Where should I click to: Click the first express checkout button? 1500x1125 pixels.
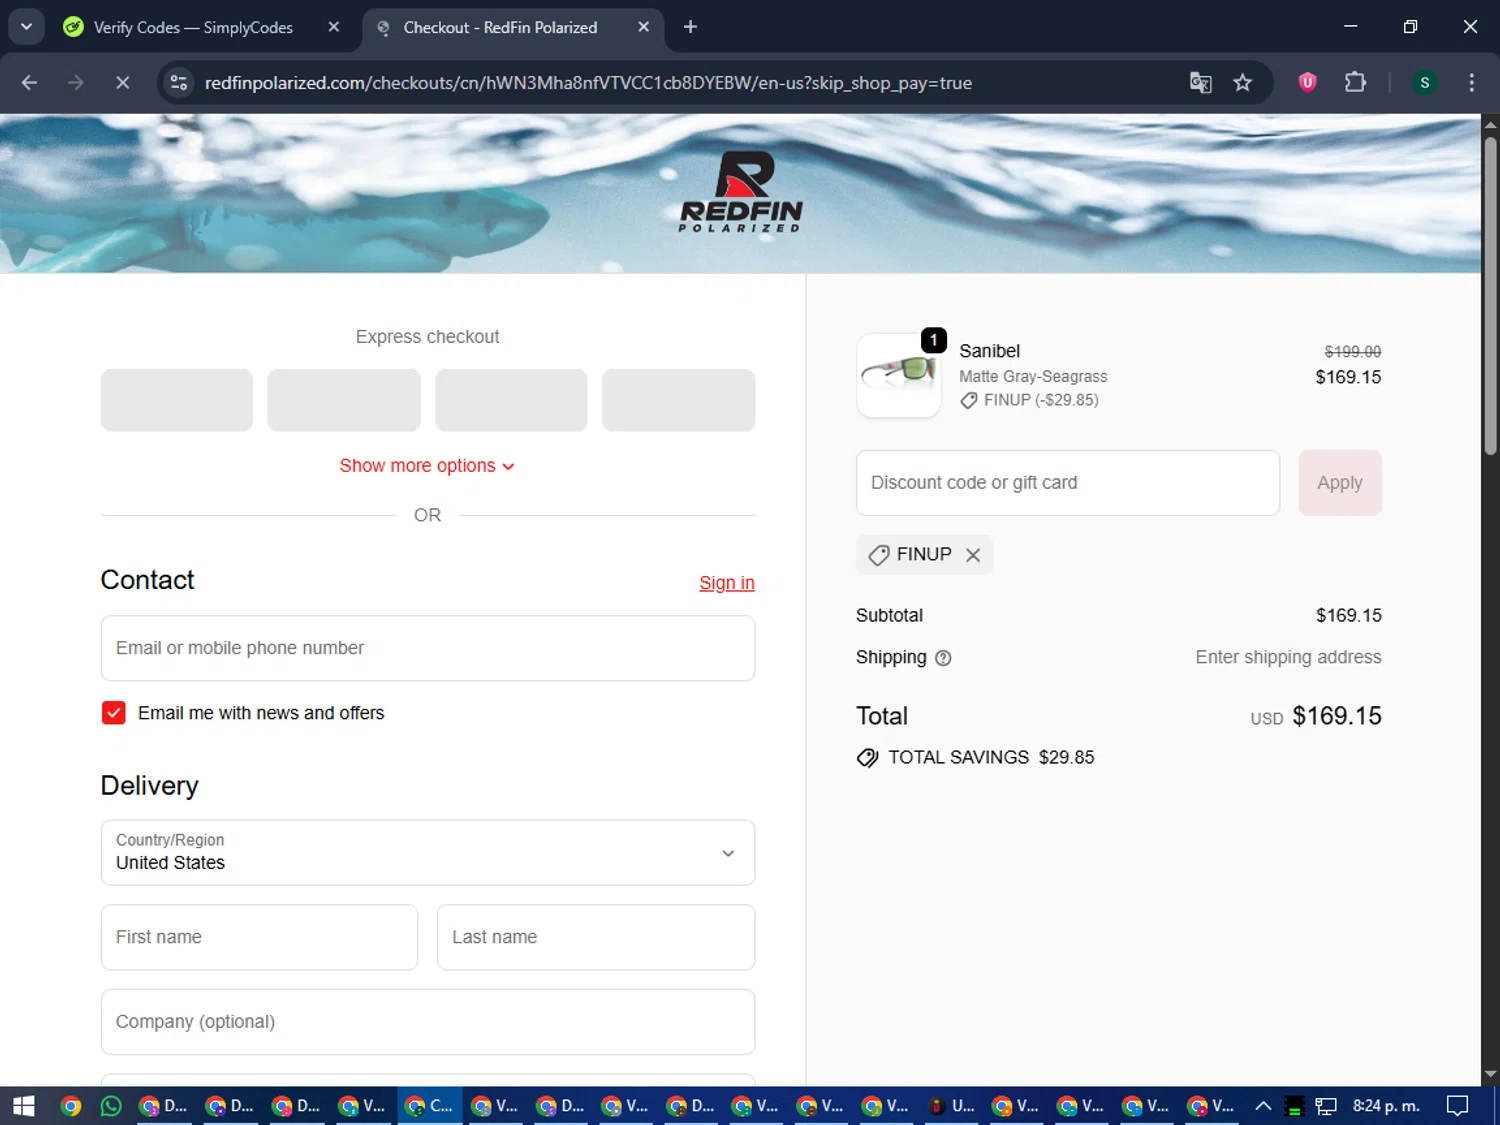[x=177, y=400]
